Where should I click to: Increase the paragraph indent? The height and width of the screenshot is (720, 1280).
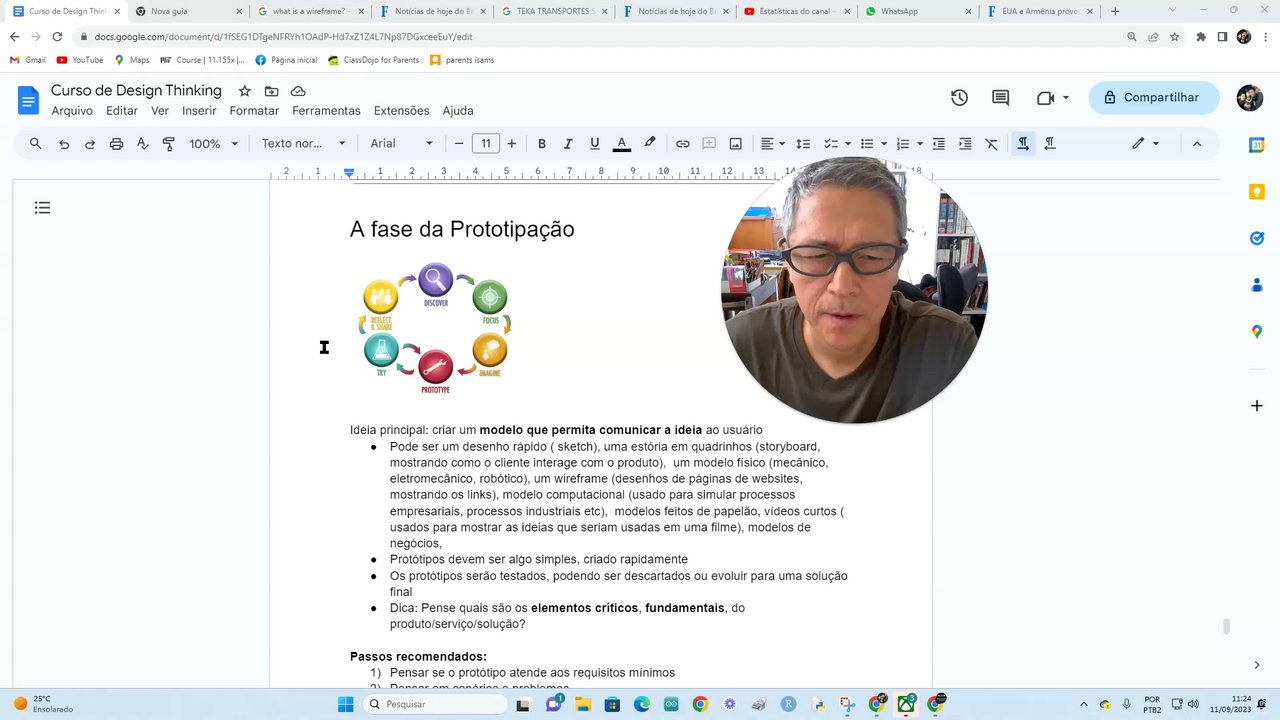tap(965, 144)
